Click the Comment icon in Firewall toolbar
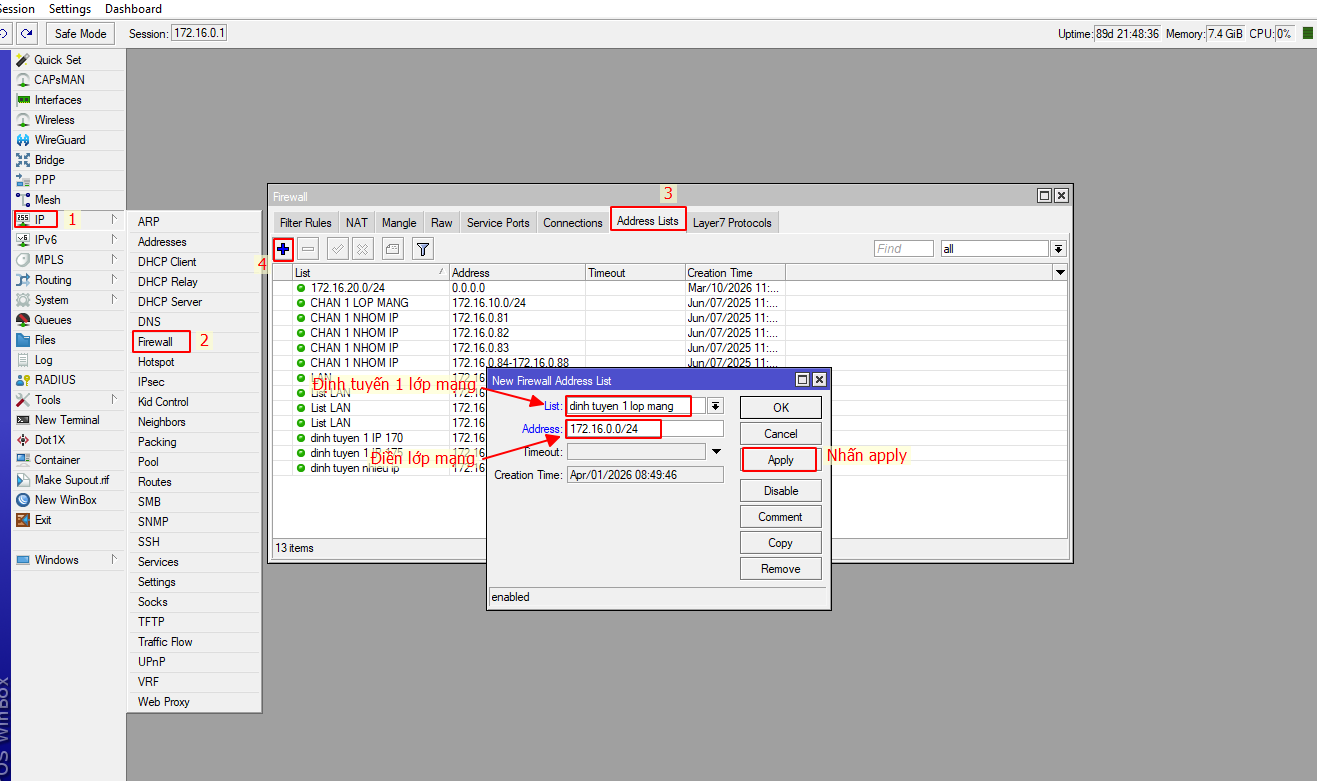 tap(393, 249)
